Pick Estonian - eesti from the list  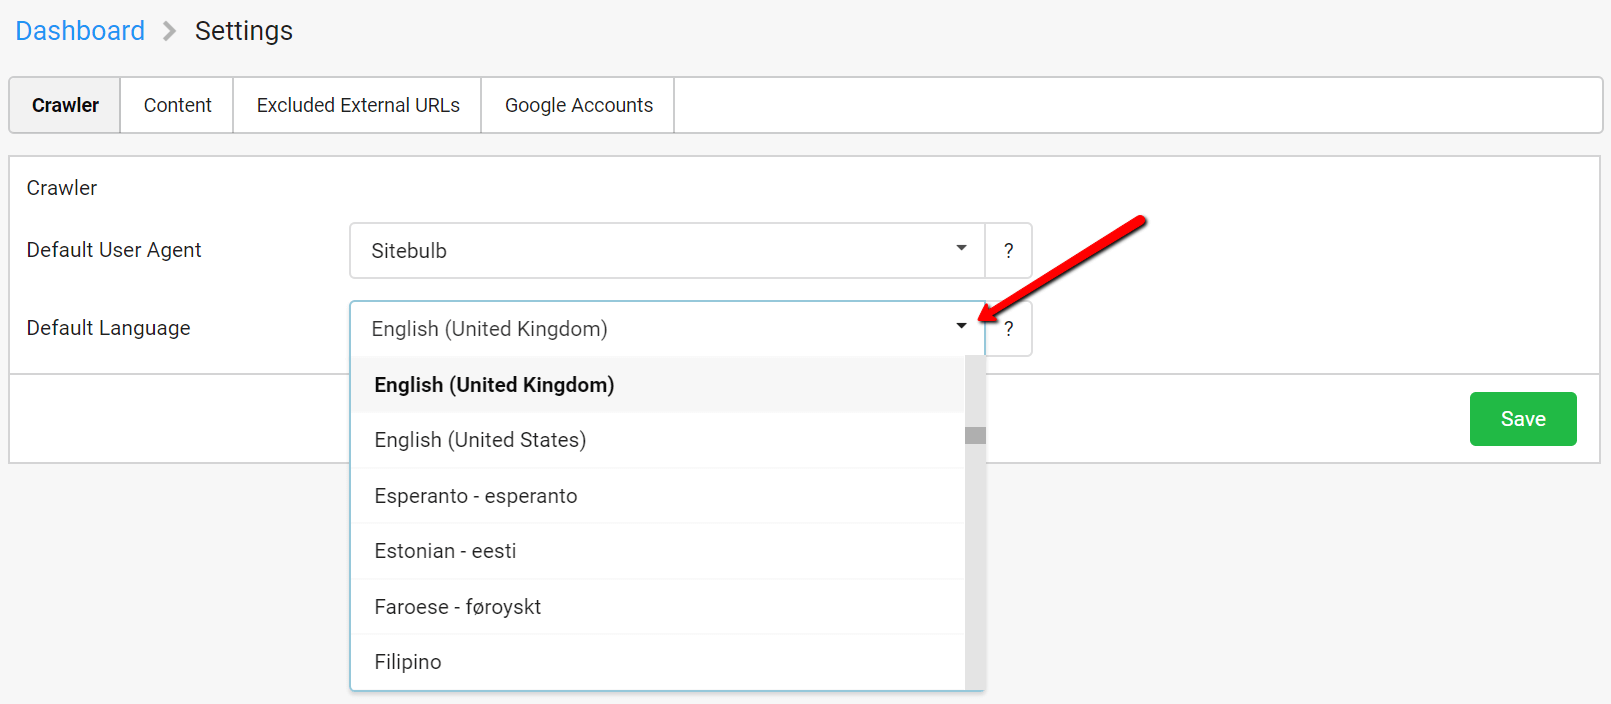tap(658, 551)
